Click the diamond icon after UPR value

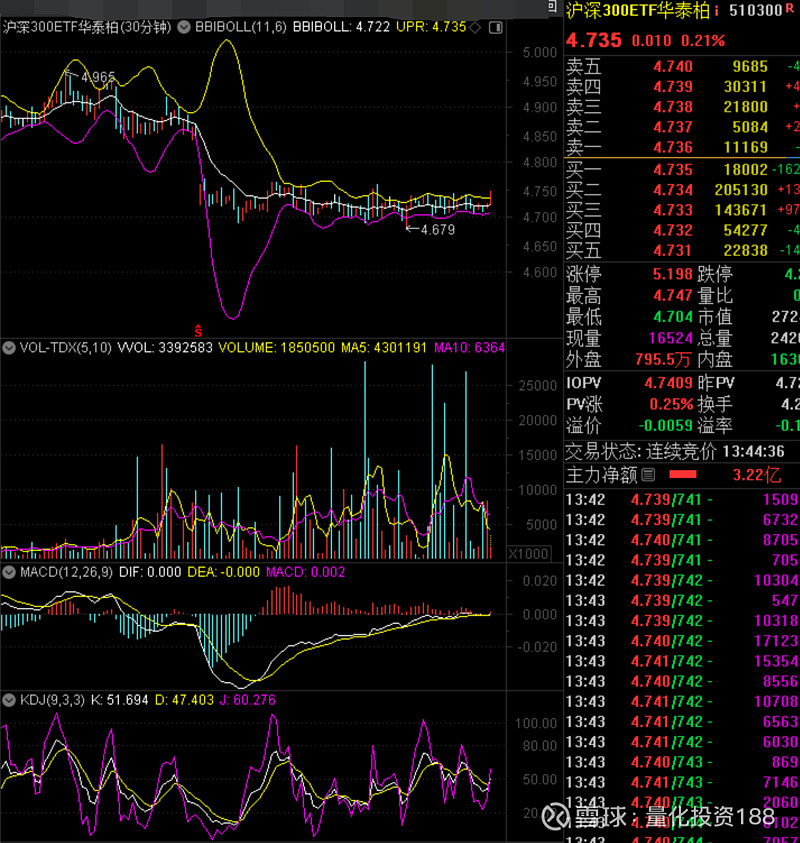(x=475, y=27)
